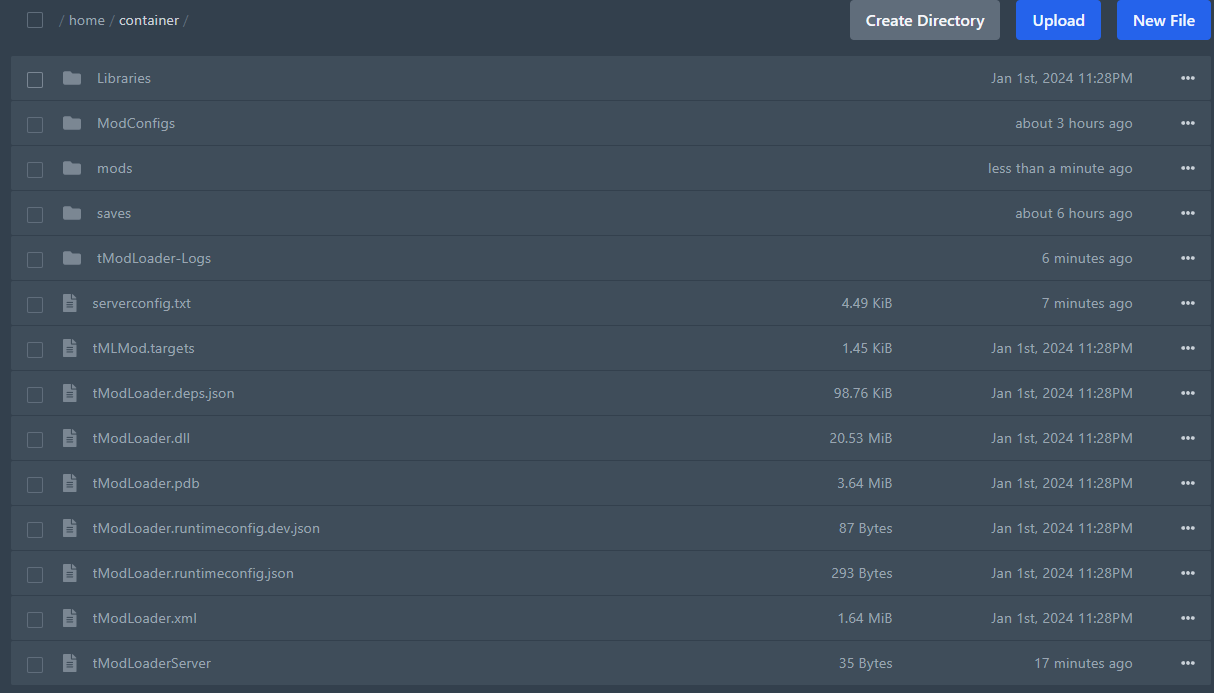
Task: Click the file icon for tModLoader.deps.json
Action: pos(69,393)
